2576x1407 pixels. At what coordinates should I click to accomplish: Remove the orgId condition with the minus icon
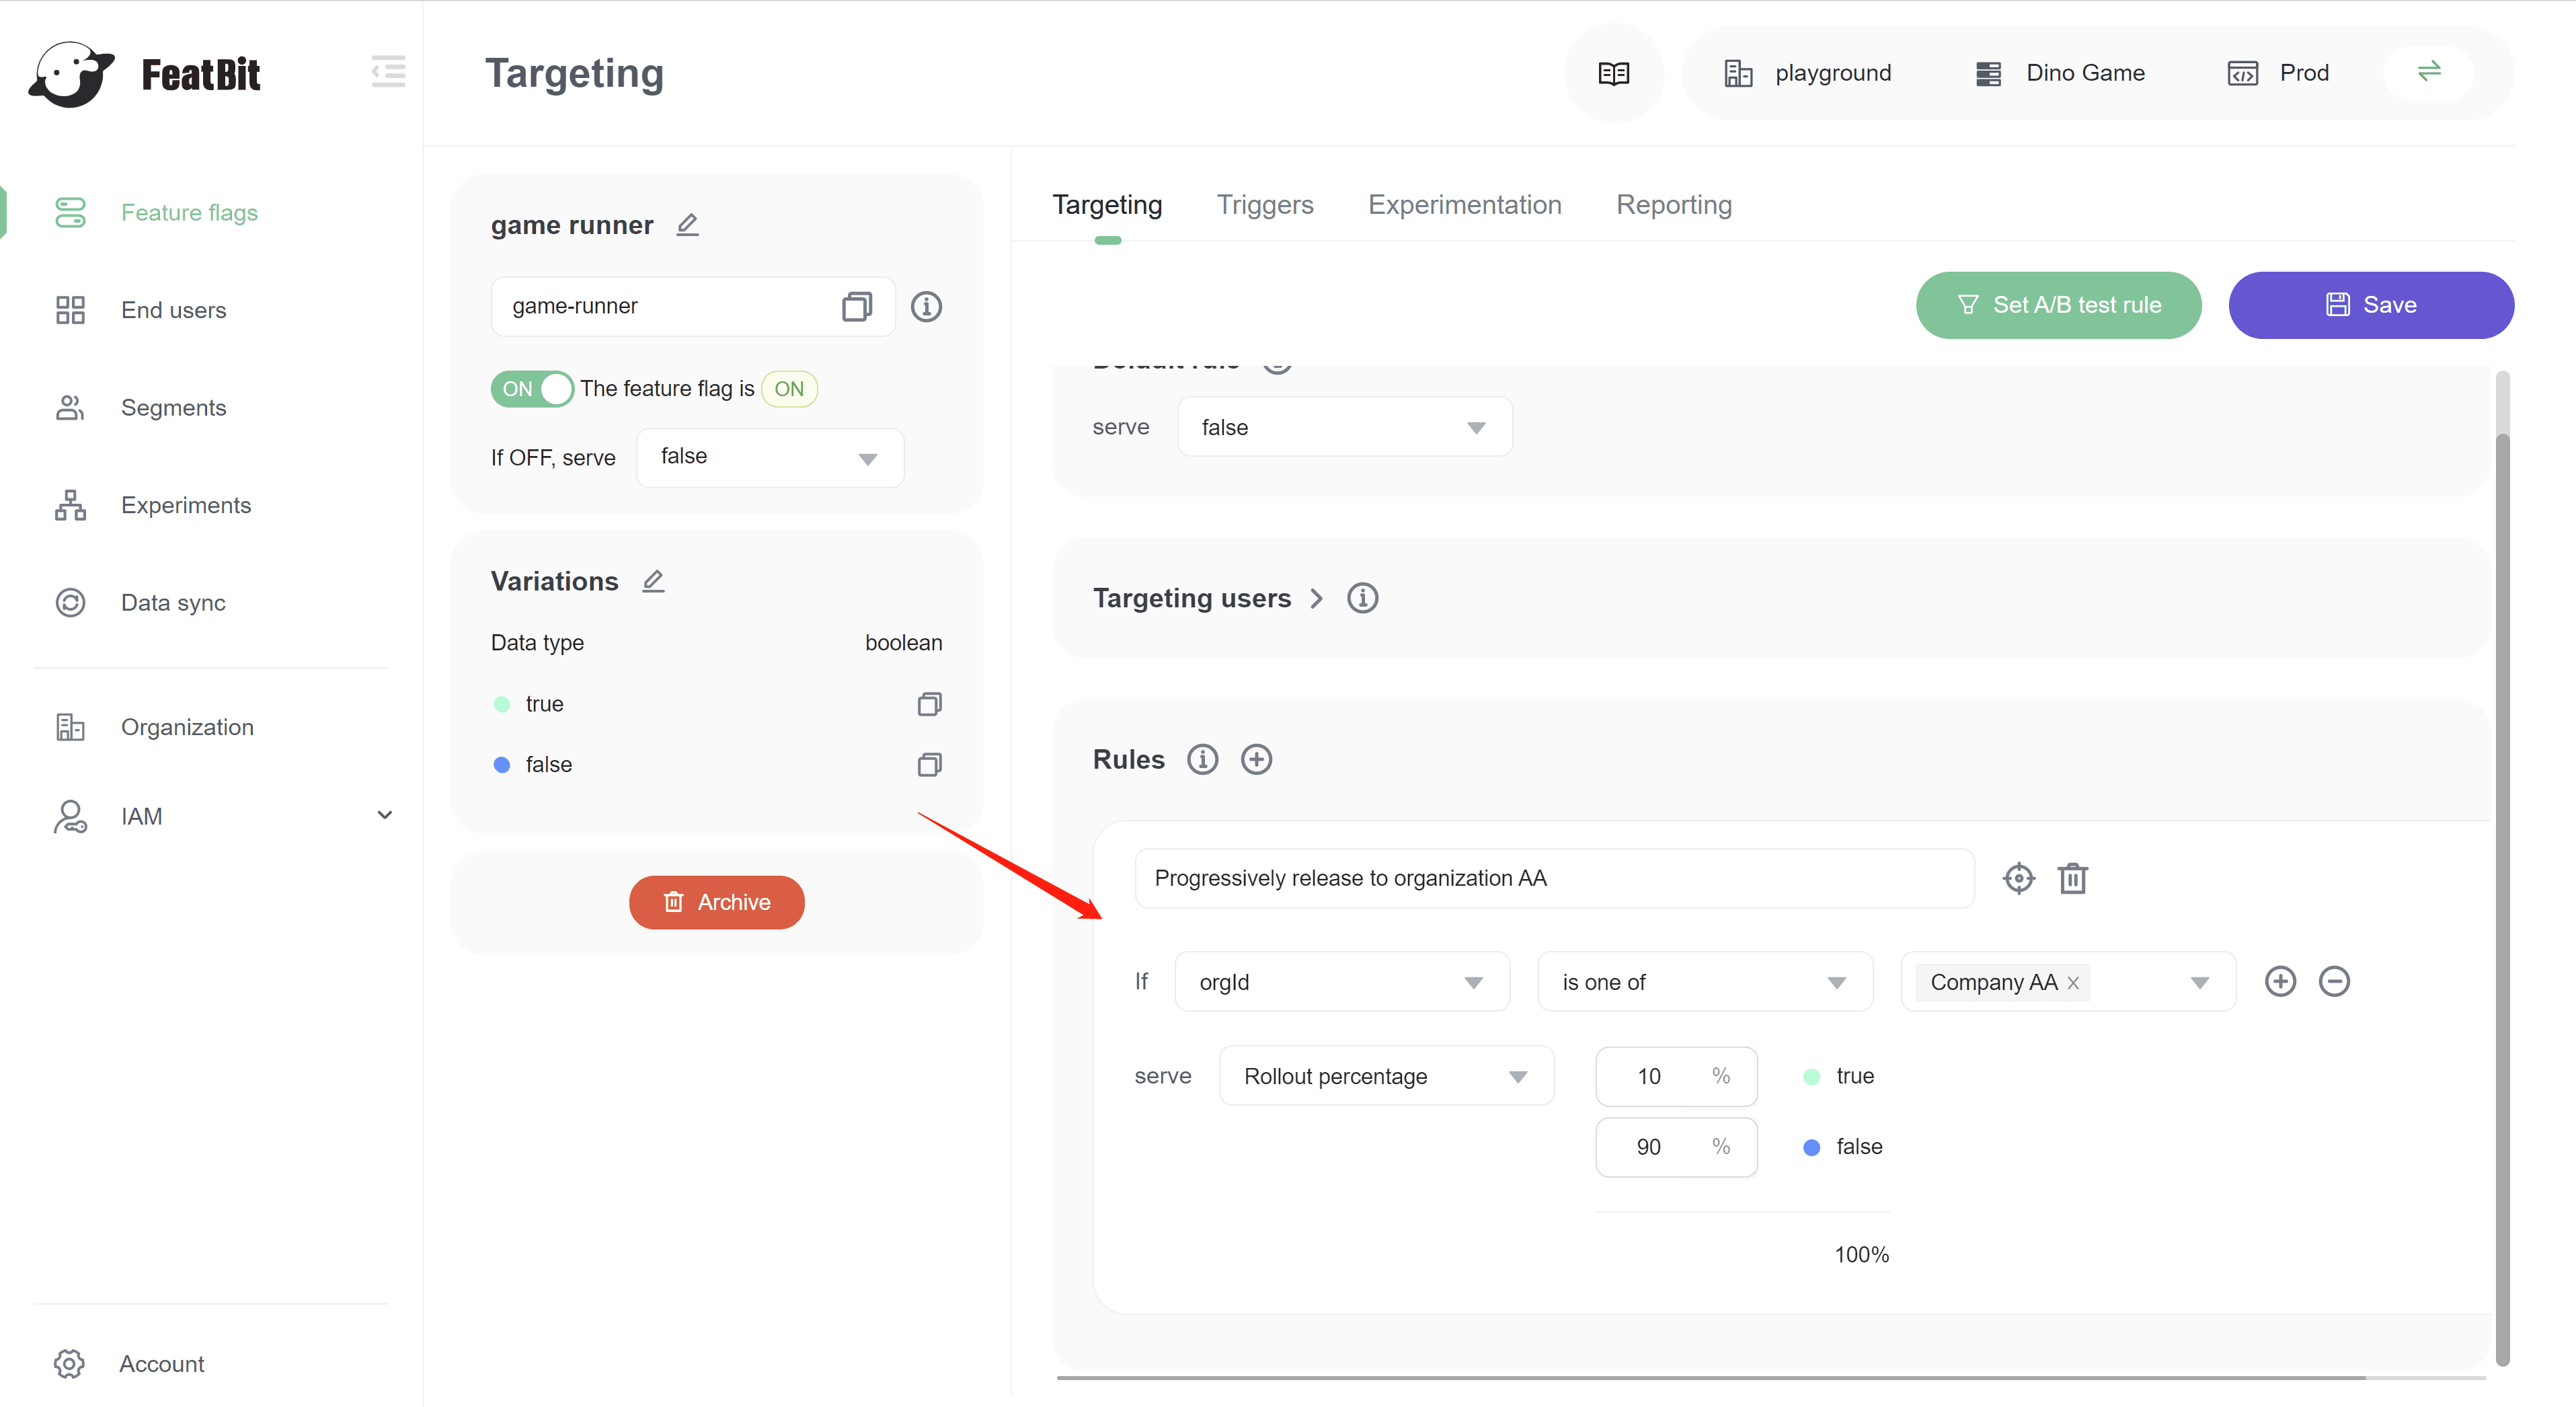[2334, 981]
